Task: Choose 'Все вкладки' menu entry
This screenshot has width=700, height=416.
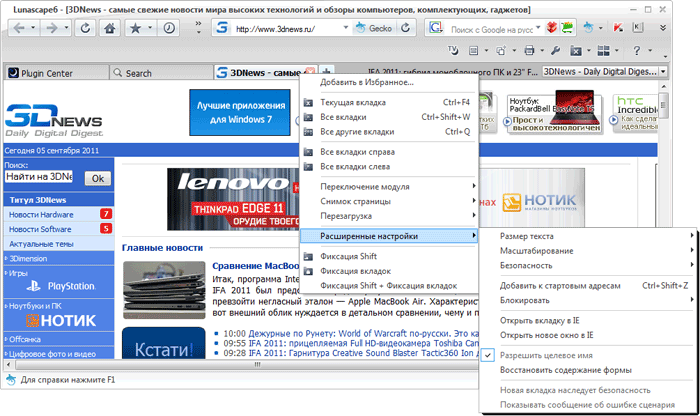Action: 389,117
